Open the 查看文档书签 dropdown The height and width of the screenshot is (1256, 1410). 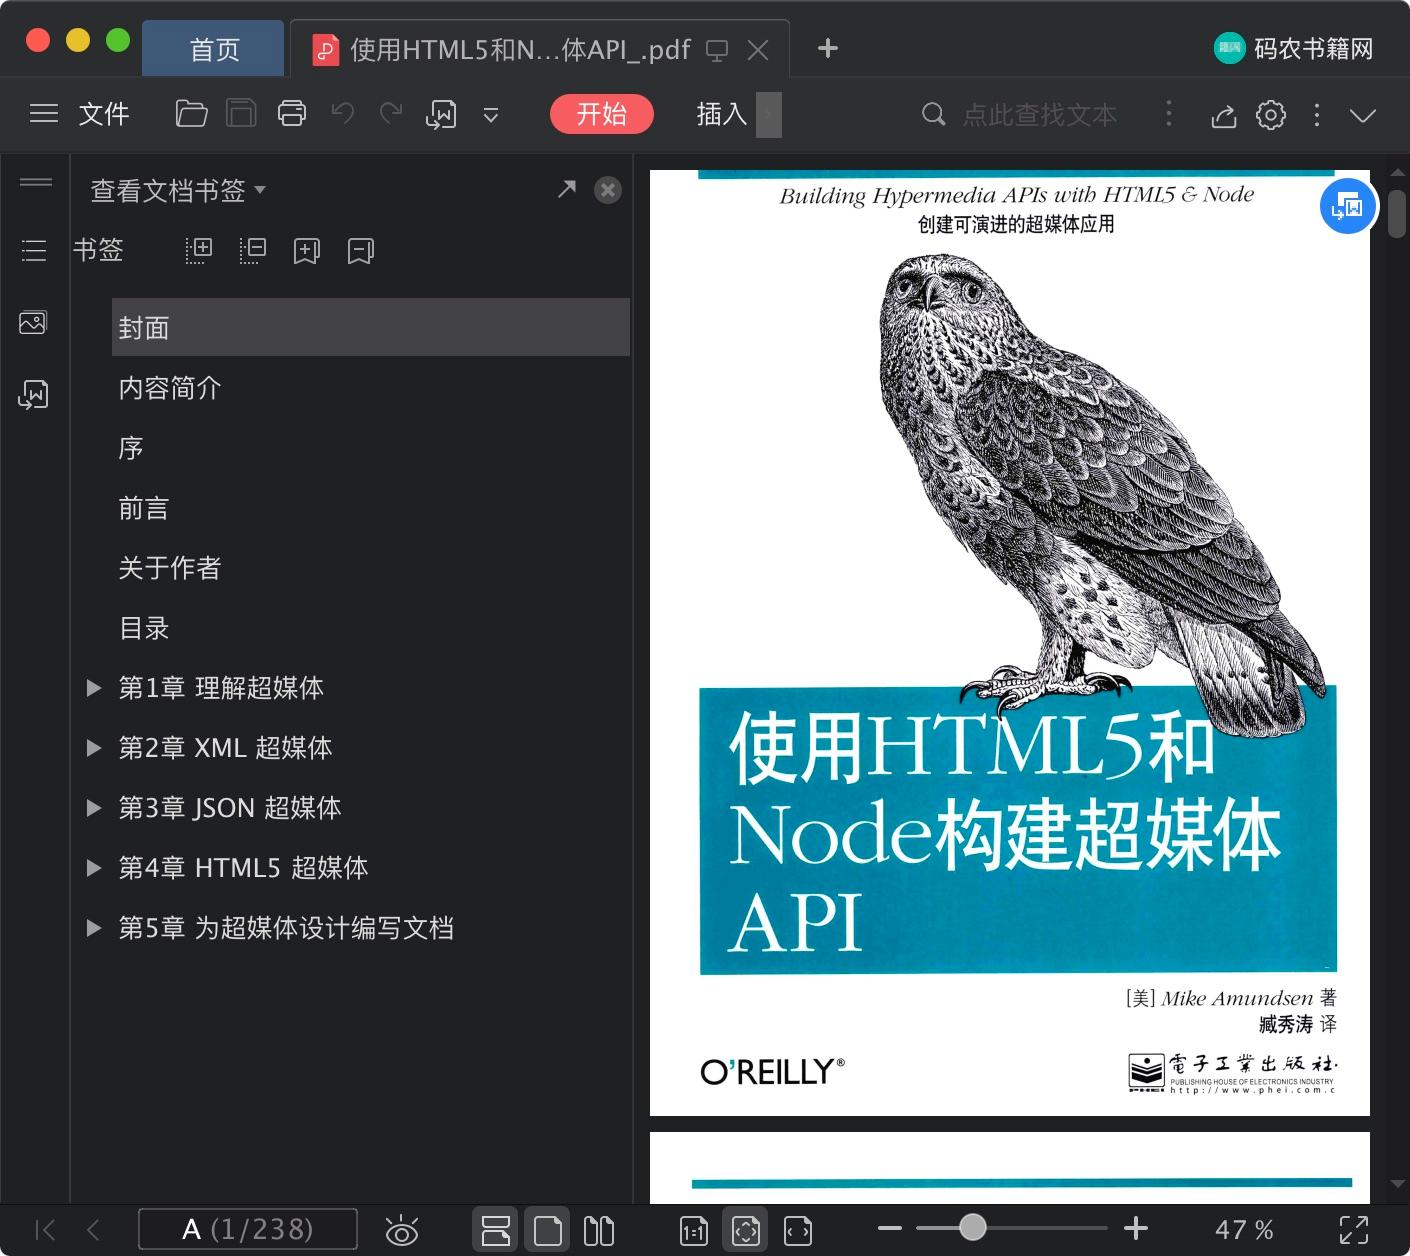(x=178, y=190)
